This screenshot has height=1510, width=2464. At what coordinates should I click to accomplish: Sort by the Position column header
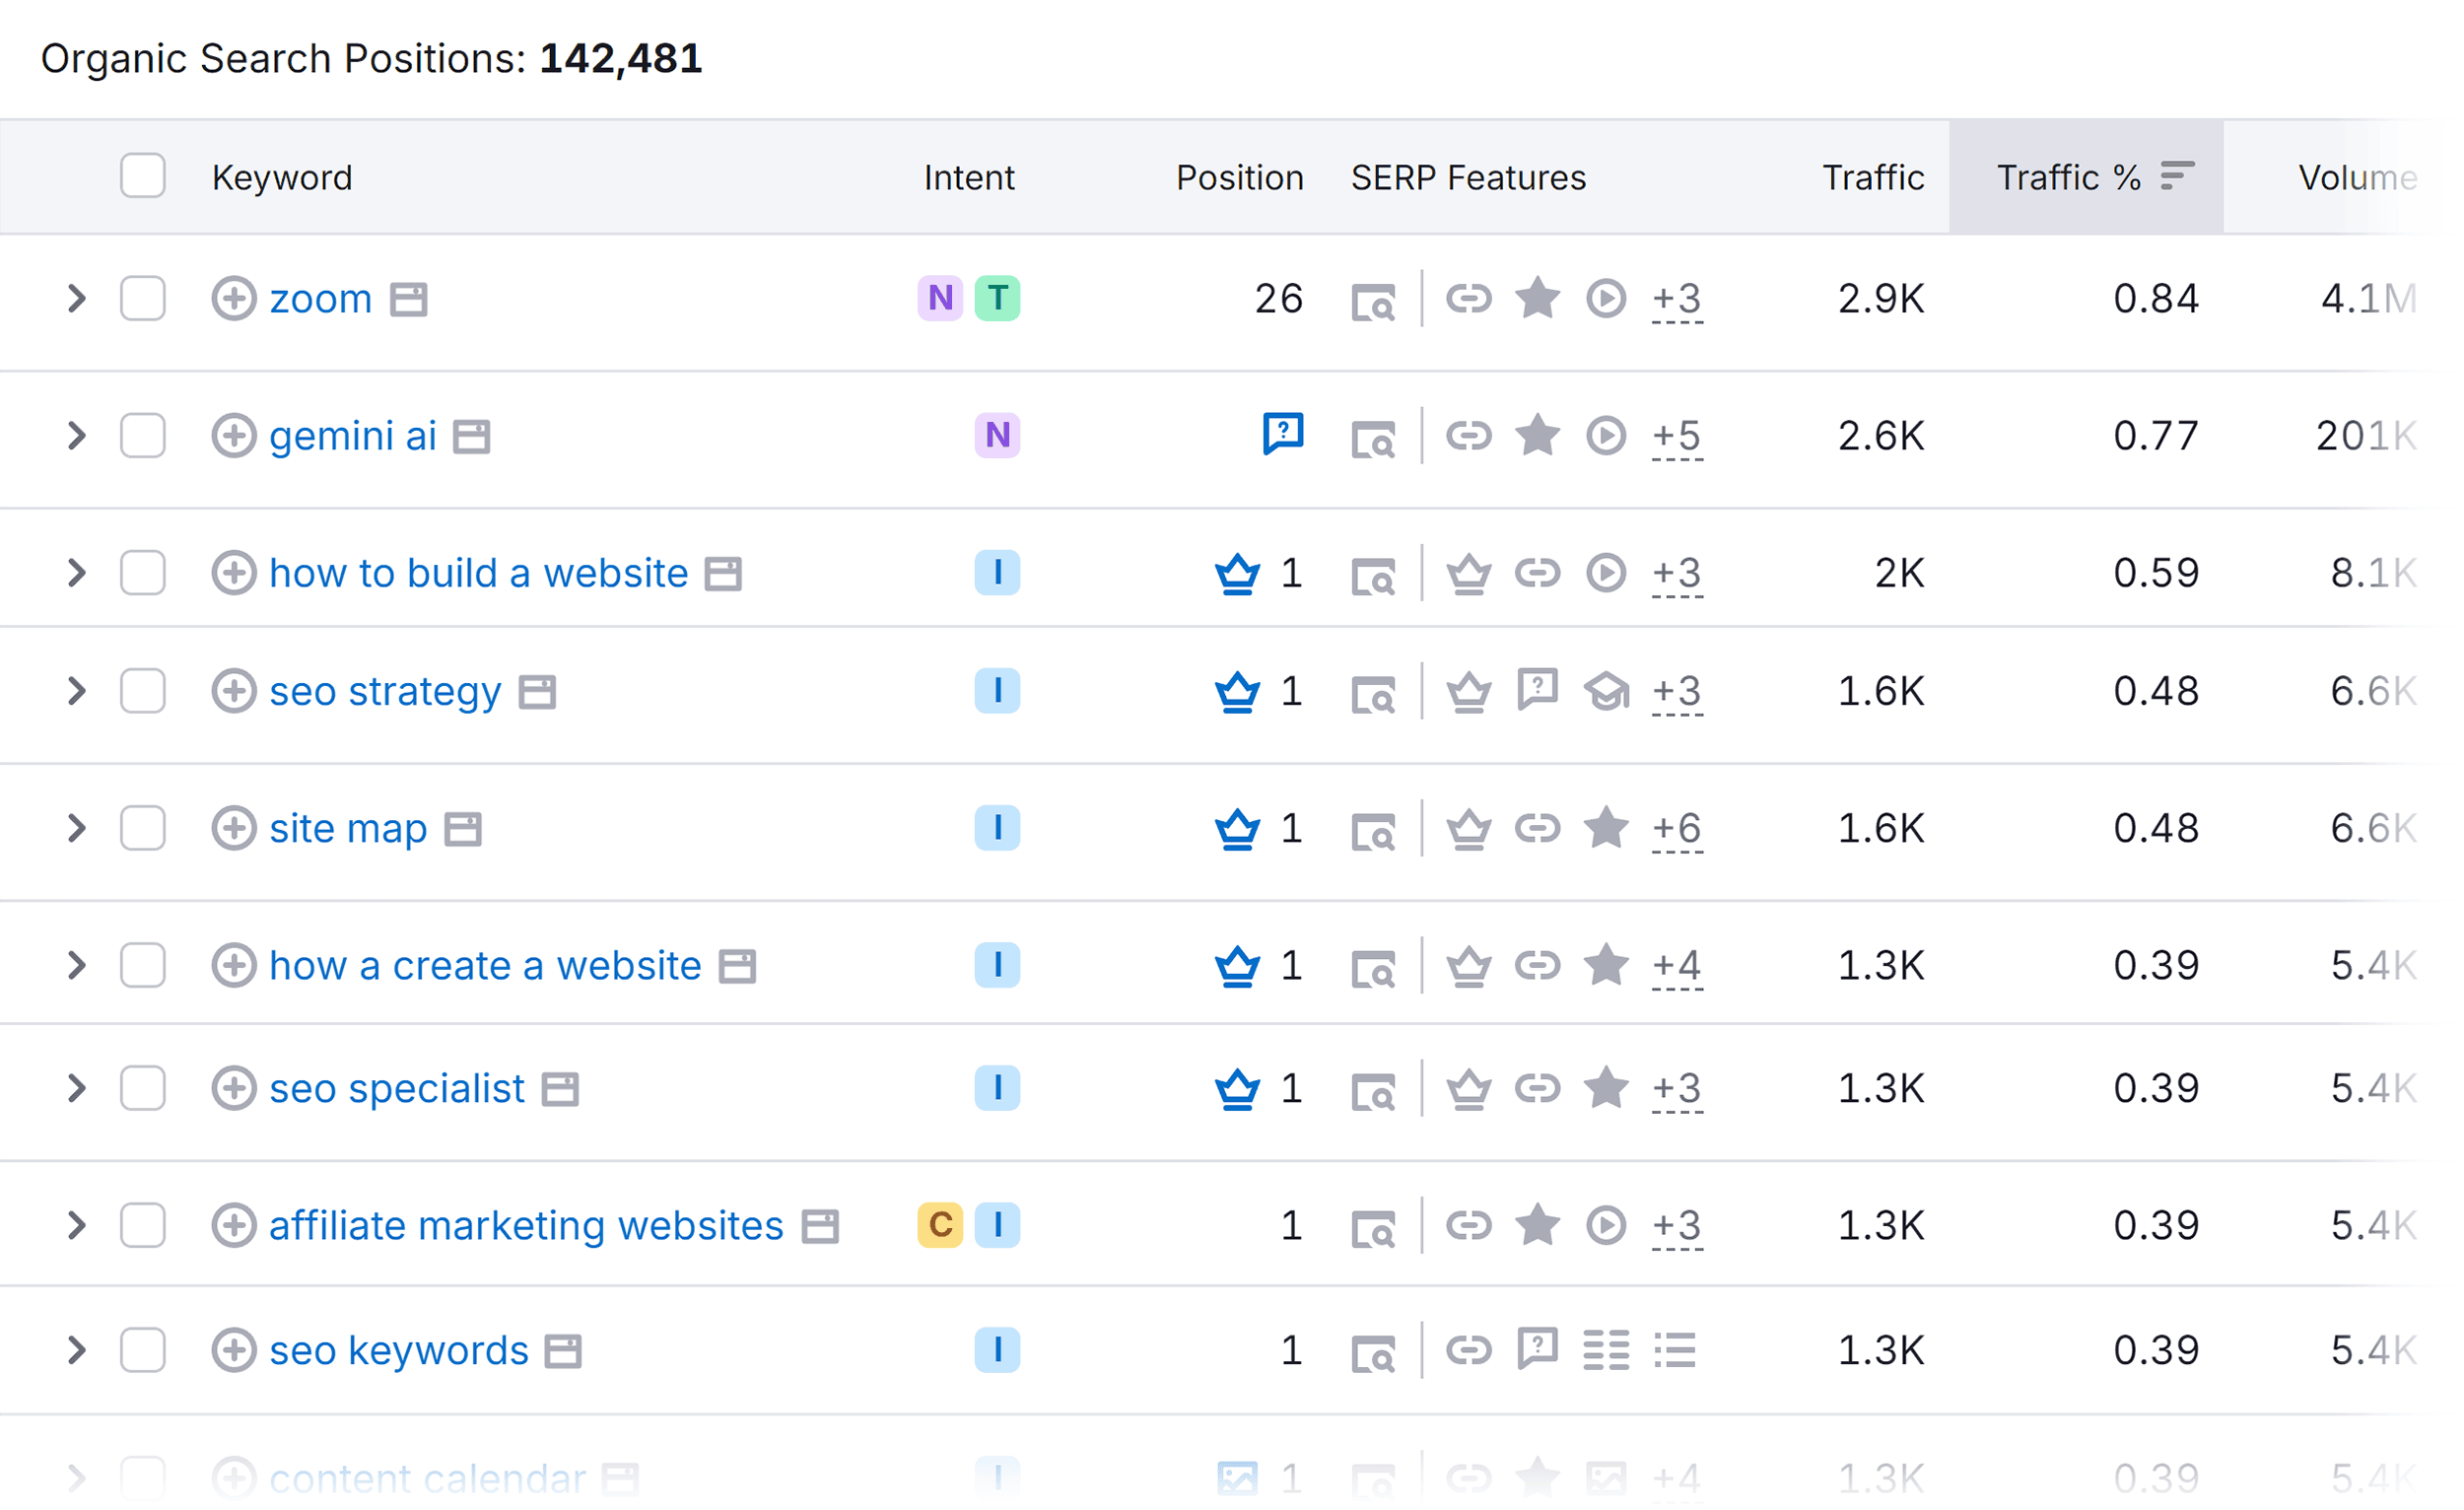pos(1239,177)
